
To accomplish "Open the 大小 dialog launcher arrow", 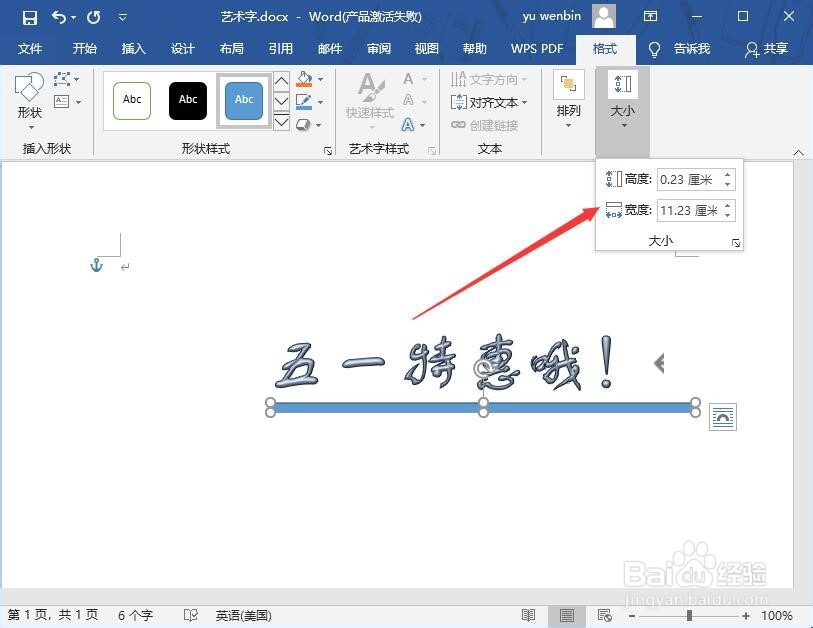I will [735, 243].
